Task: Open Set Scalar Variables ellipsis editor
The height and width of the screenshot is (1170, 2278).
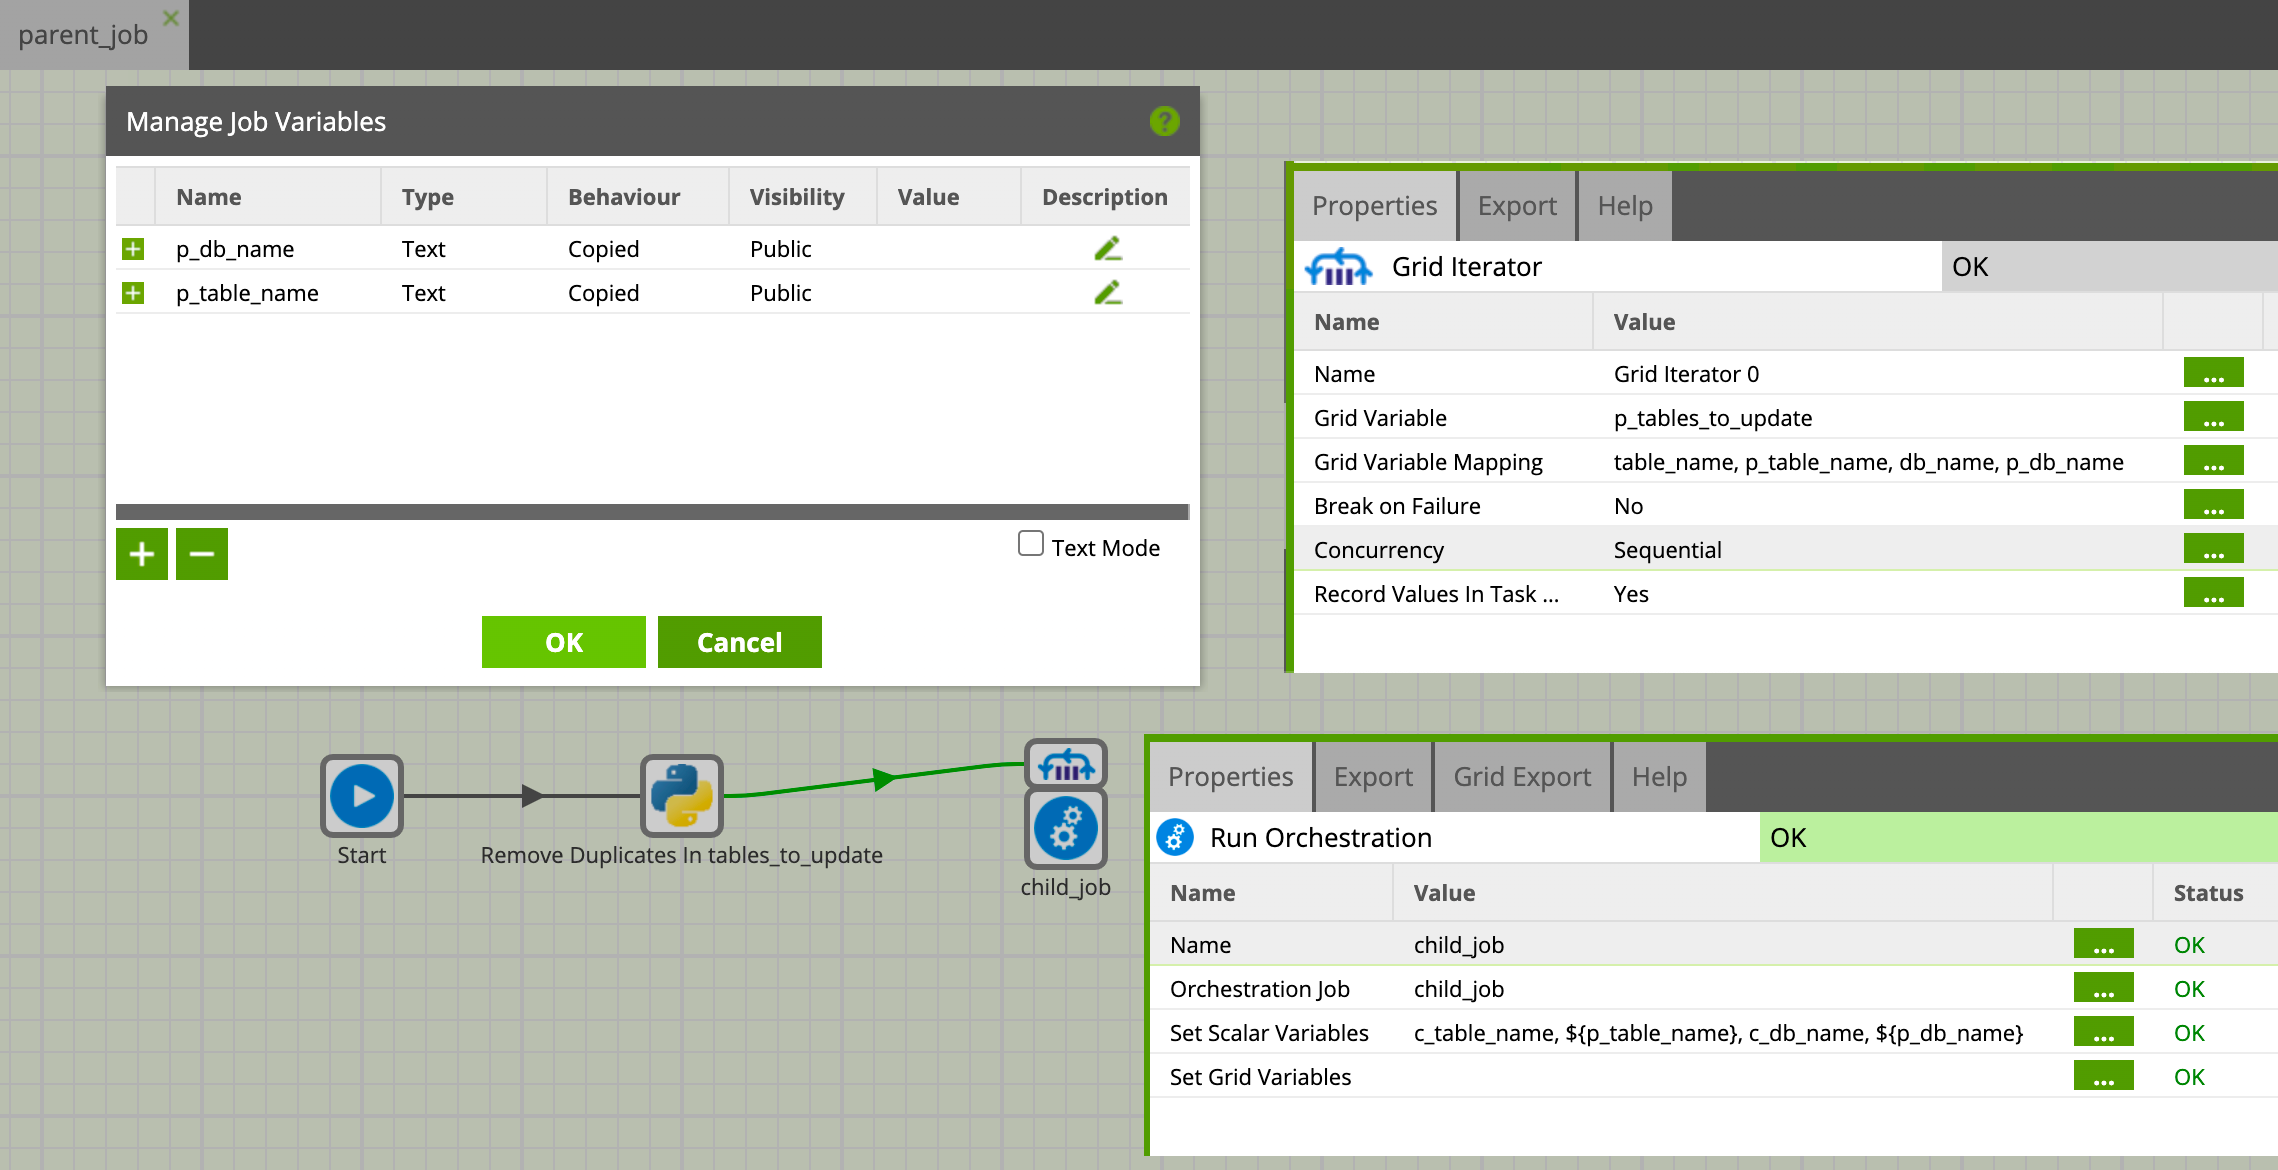Action: click(x=2102, y=1033)
